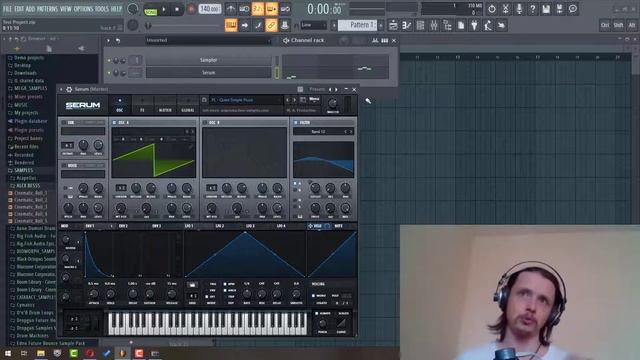Click the Serum Menu button
The image size is (640, 360).
[x=314, y=100]
